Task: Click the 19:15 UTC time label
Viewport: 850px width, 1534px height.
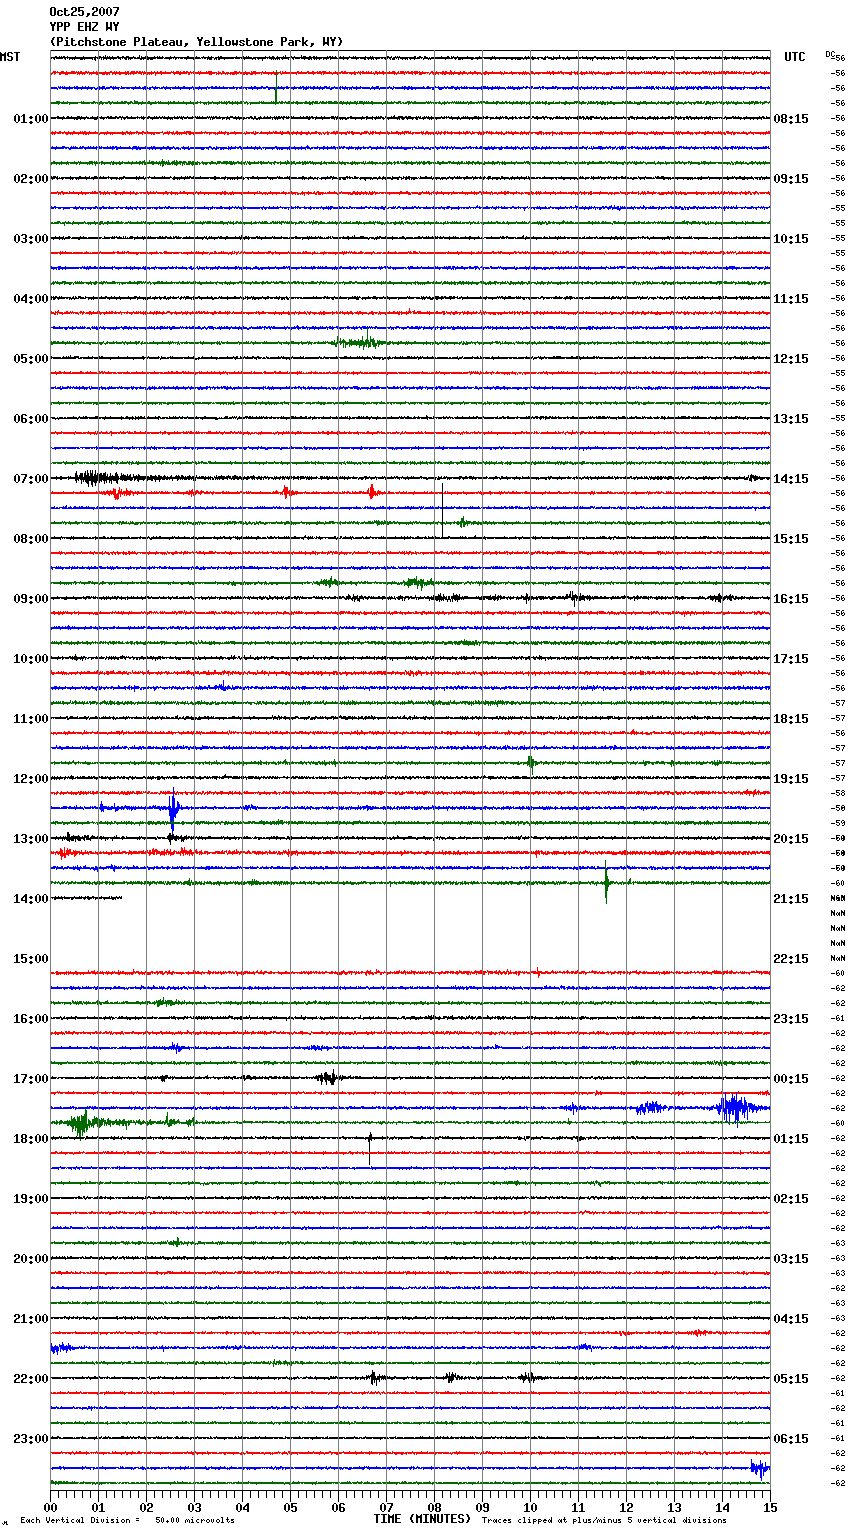Action: (791, 779)
